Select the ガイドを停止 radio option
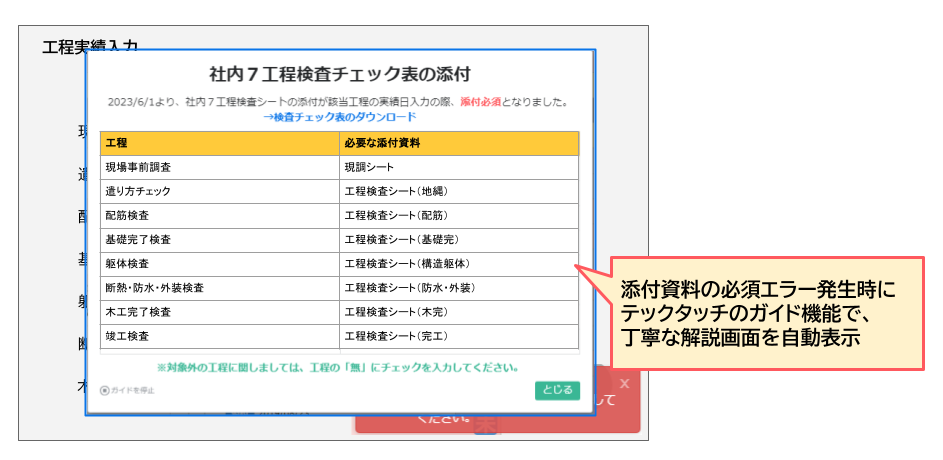The width and height of the screenshot is (943, 460). 104,390
